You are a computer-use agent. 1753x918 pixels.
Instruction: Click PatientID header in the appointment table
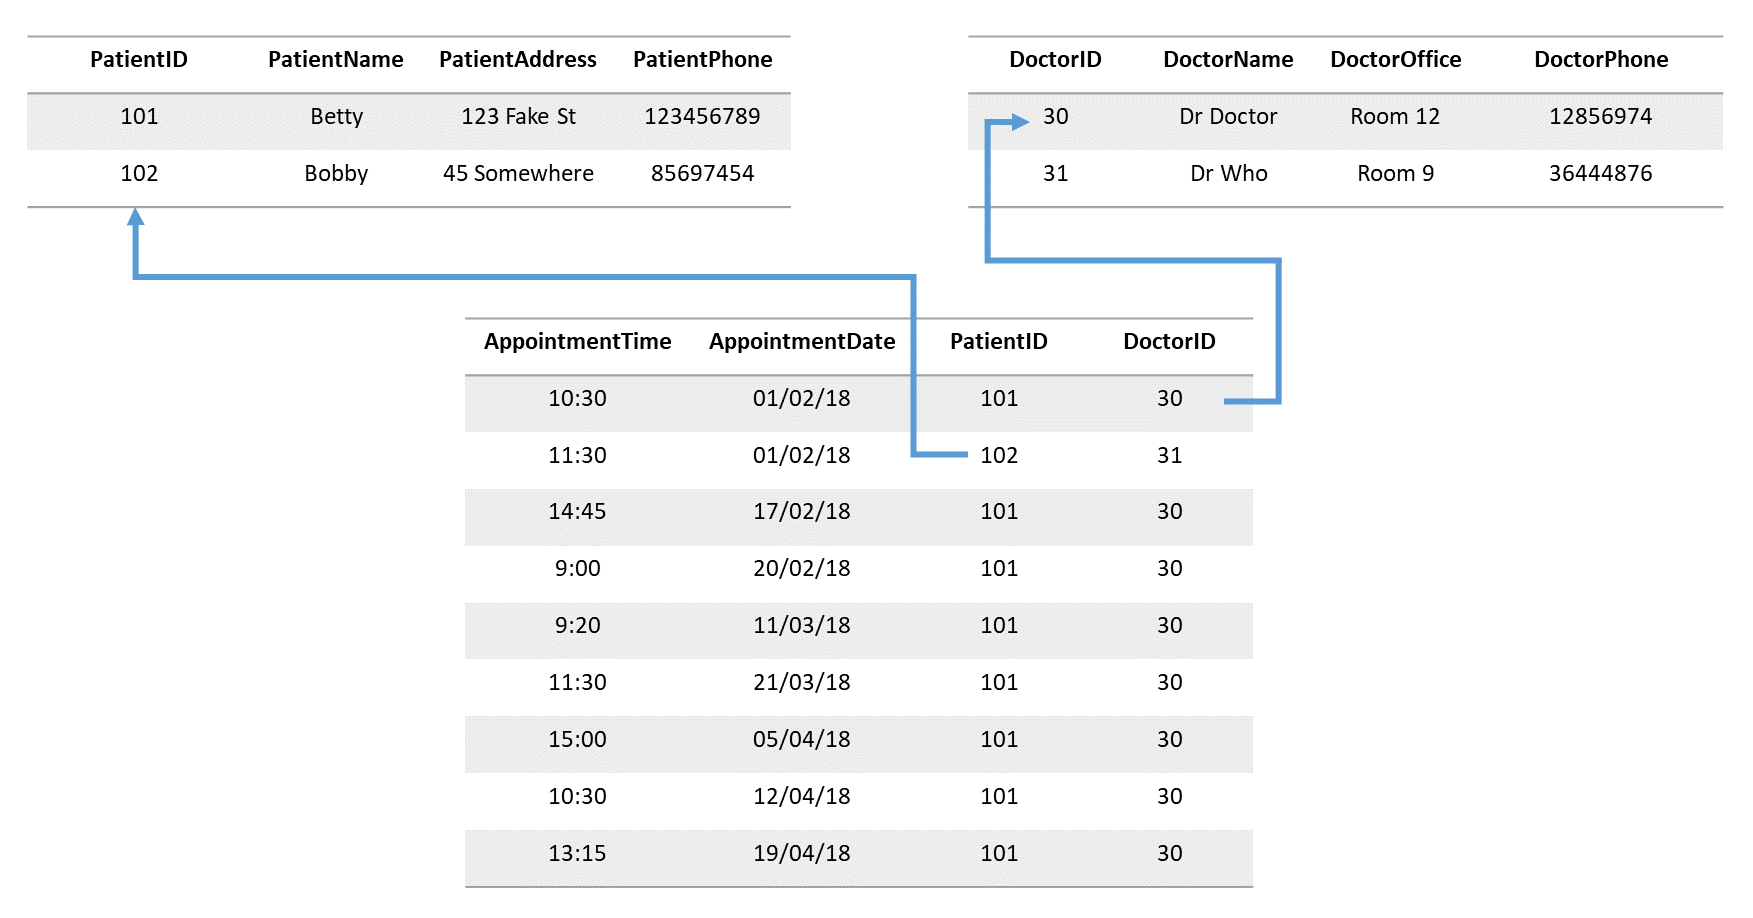(999, 342)
